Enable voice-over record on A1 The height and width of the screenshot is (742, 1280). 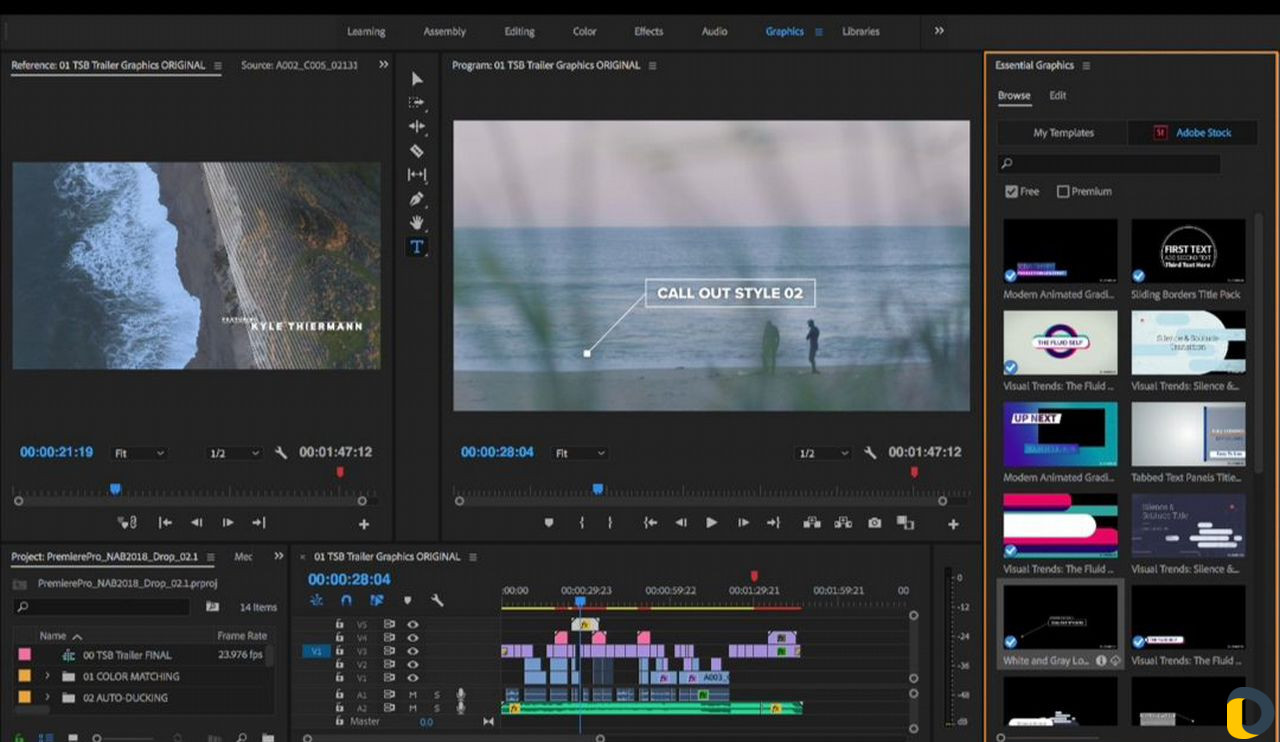click(x=461, y=694)
